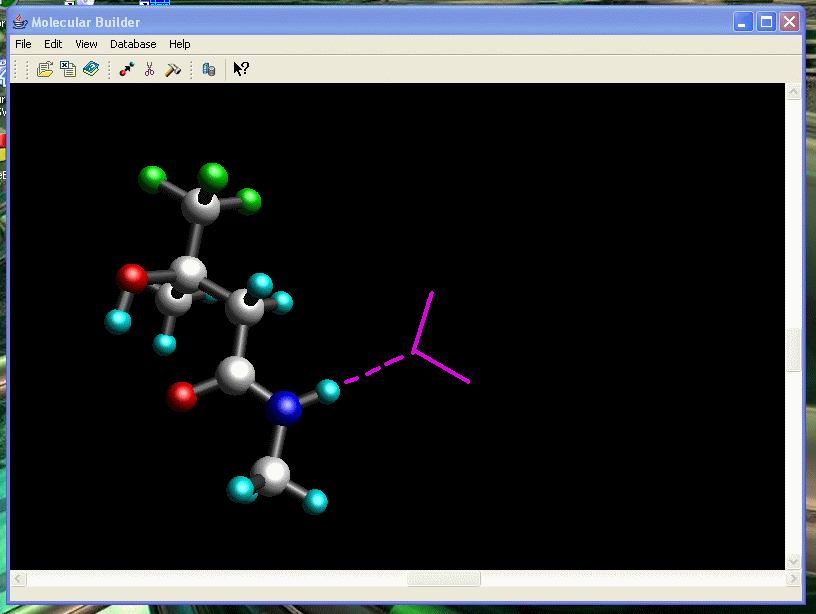The width and height of the screenshot is (816, 614).
Task: Activate the context help pointer icon
Action: pos(241,69)
